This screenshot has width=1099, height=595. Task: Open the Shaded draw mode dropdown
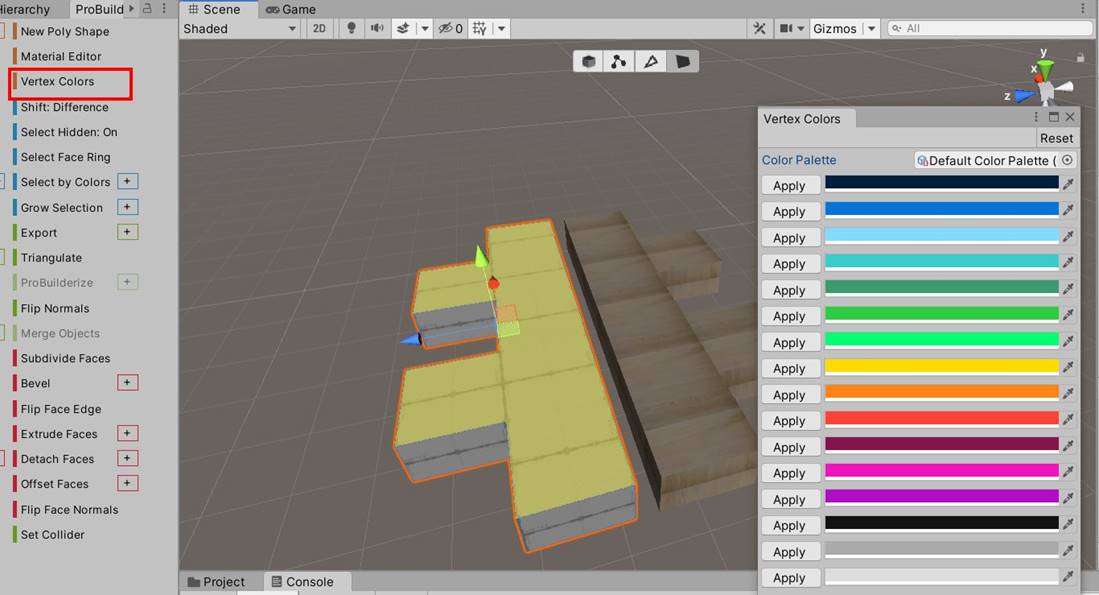click(239, 28)
